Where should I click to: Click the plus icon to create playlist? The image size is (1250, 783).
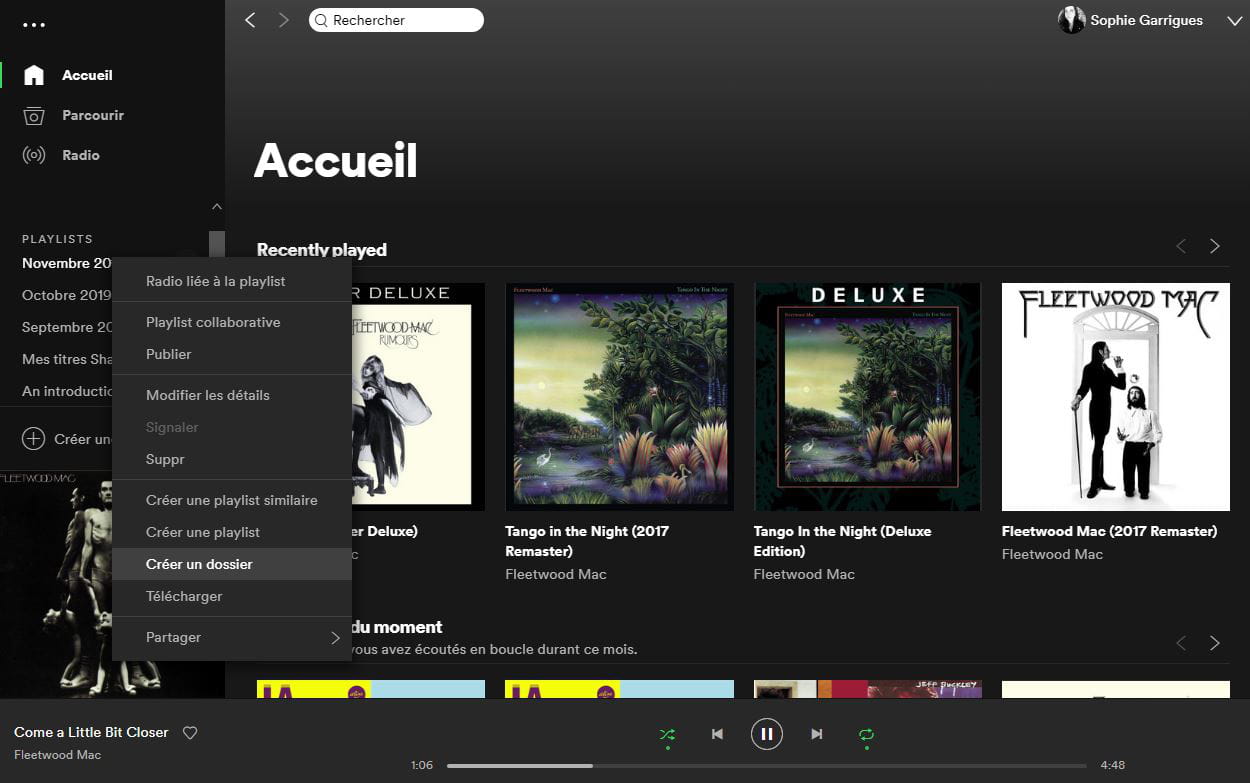(x=34, y=439)
